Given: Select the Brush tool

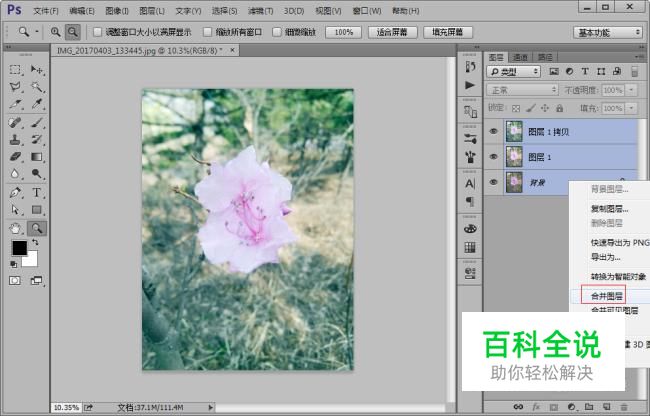Looking at the screenshot, I should pyautogui.click(x=37, y=123).
